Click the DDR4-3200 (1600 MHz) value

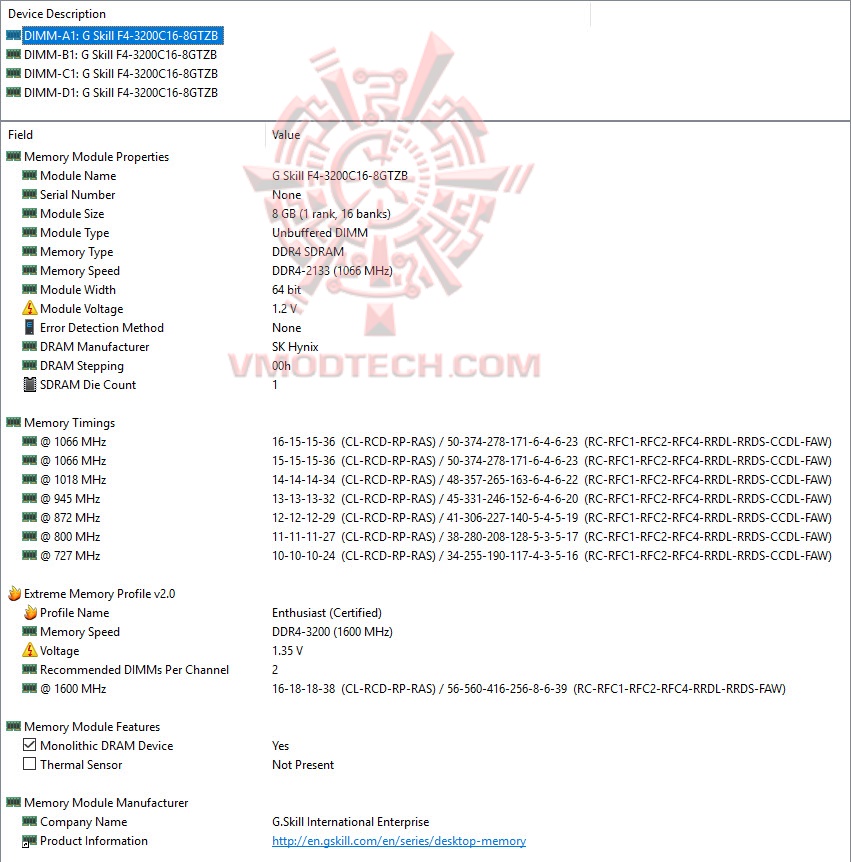(332, 632)
